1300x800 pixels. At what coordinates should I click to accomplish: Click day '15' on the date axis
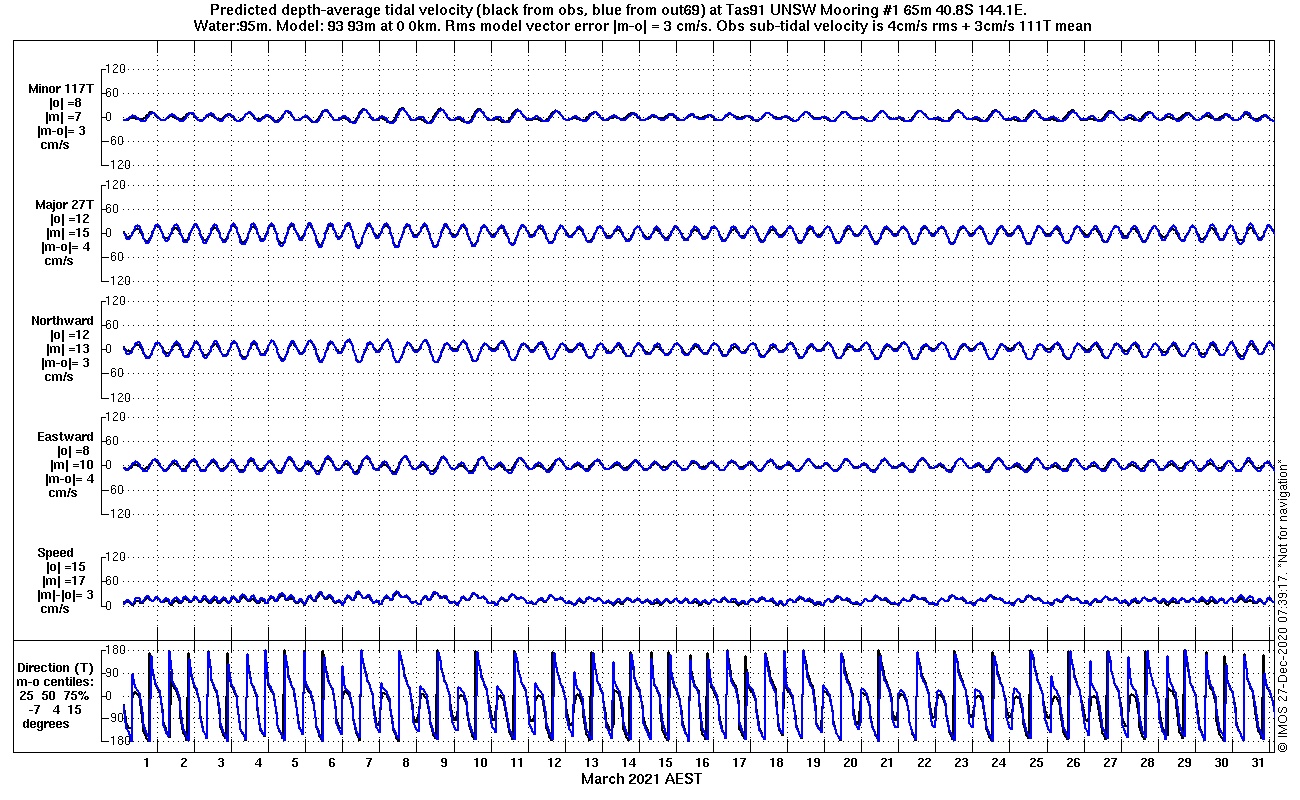[x=665, y=763]
